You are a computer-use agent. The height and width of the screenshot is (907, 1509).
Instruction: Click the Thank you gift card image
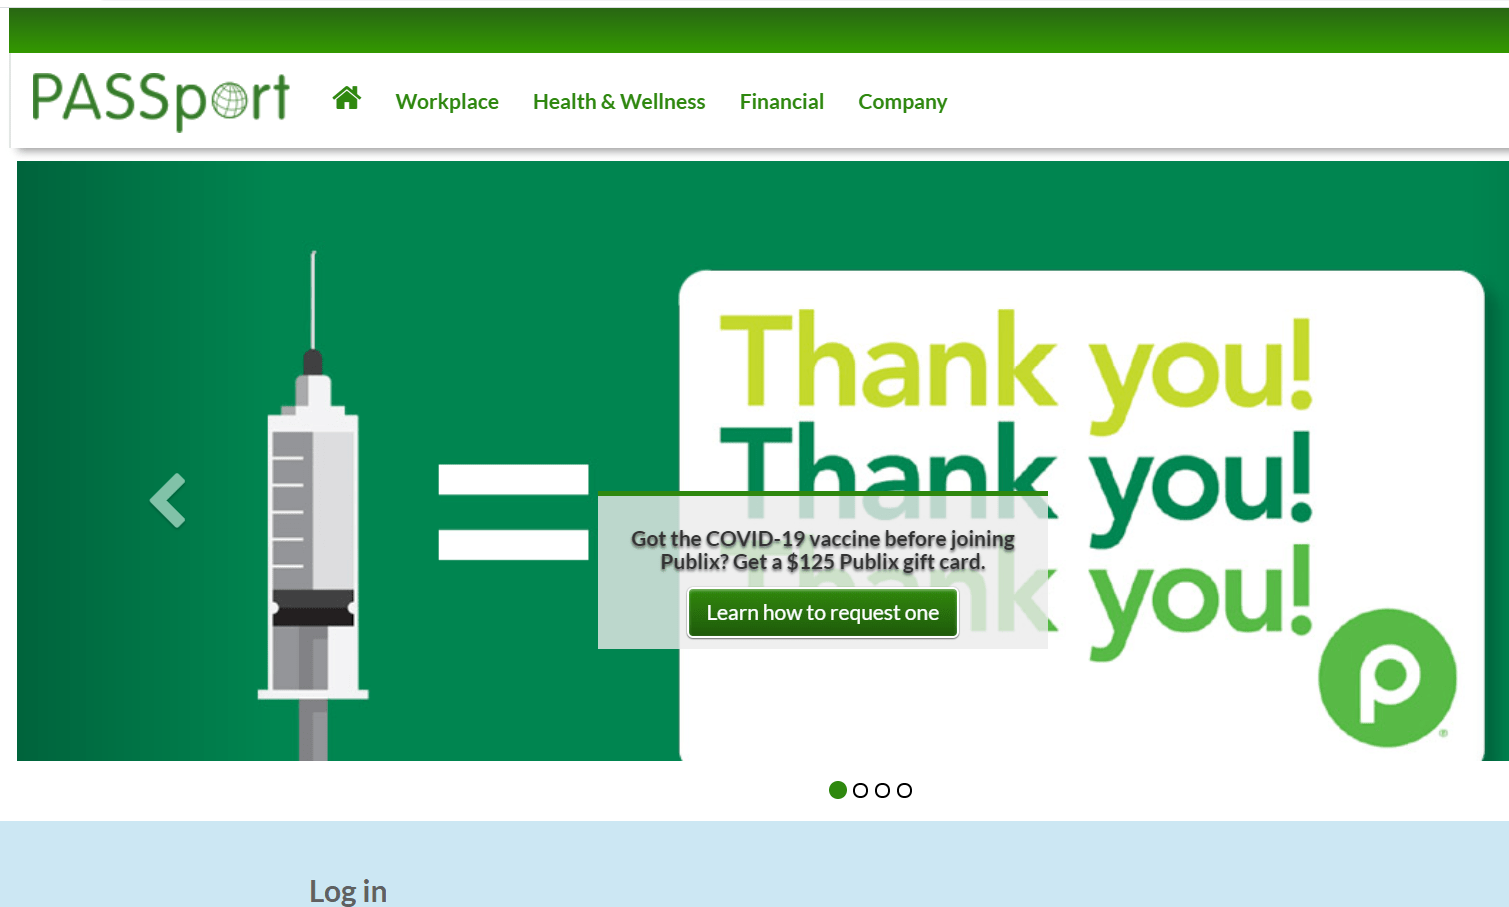1081,515
